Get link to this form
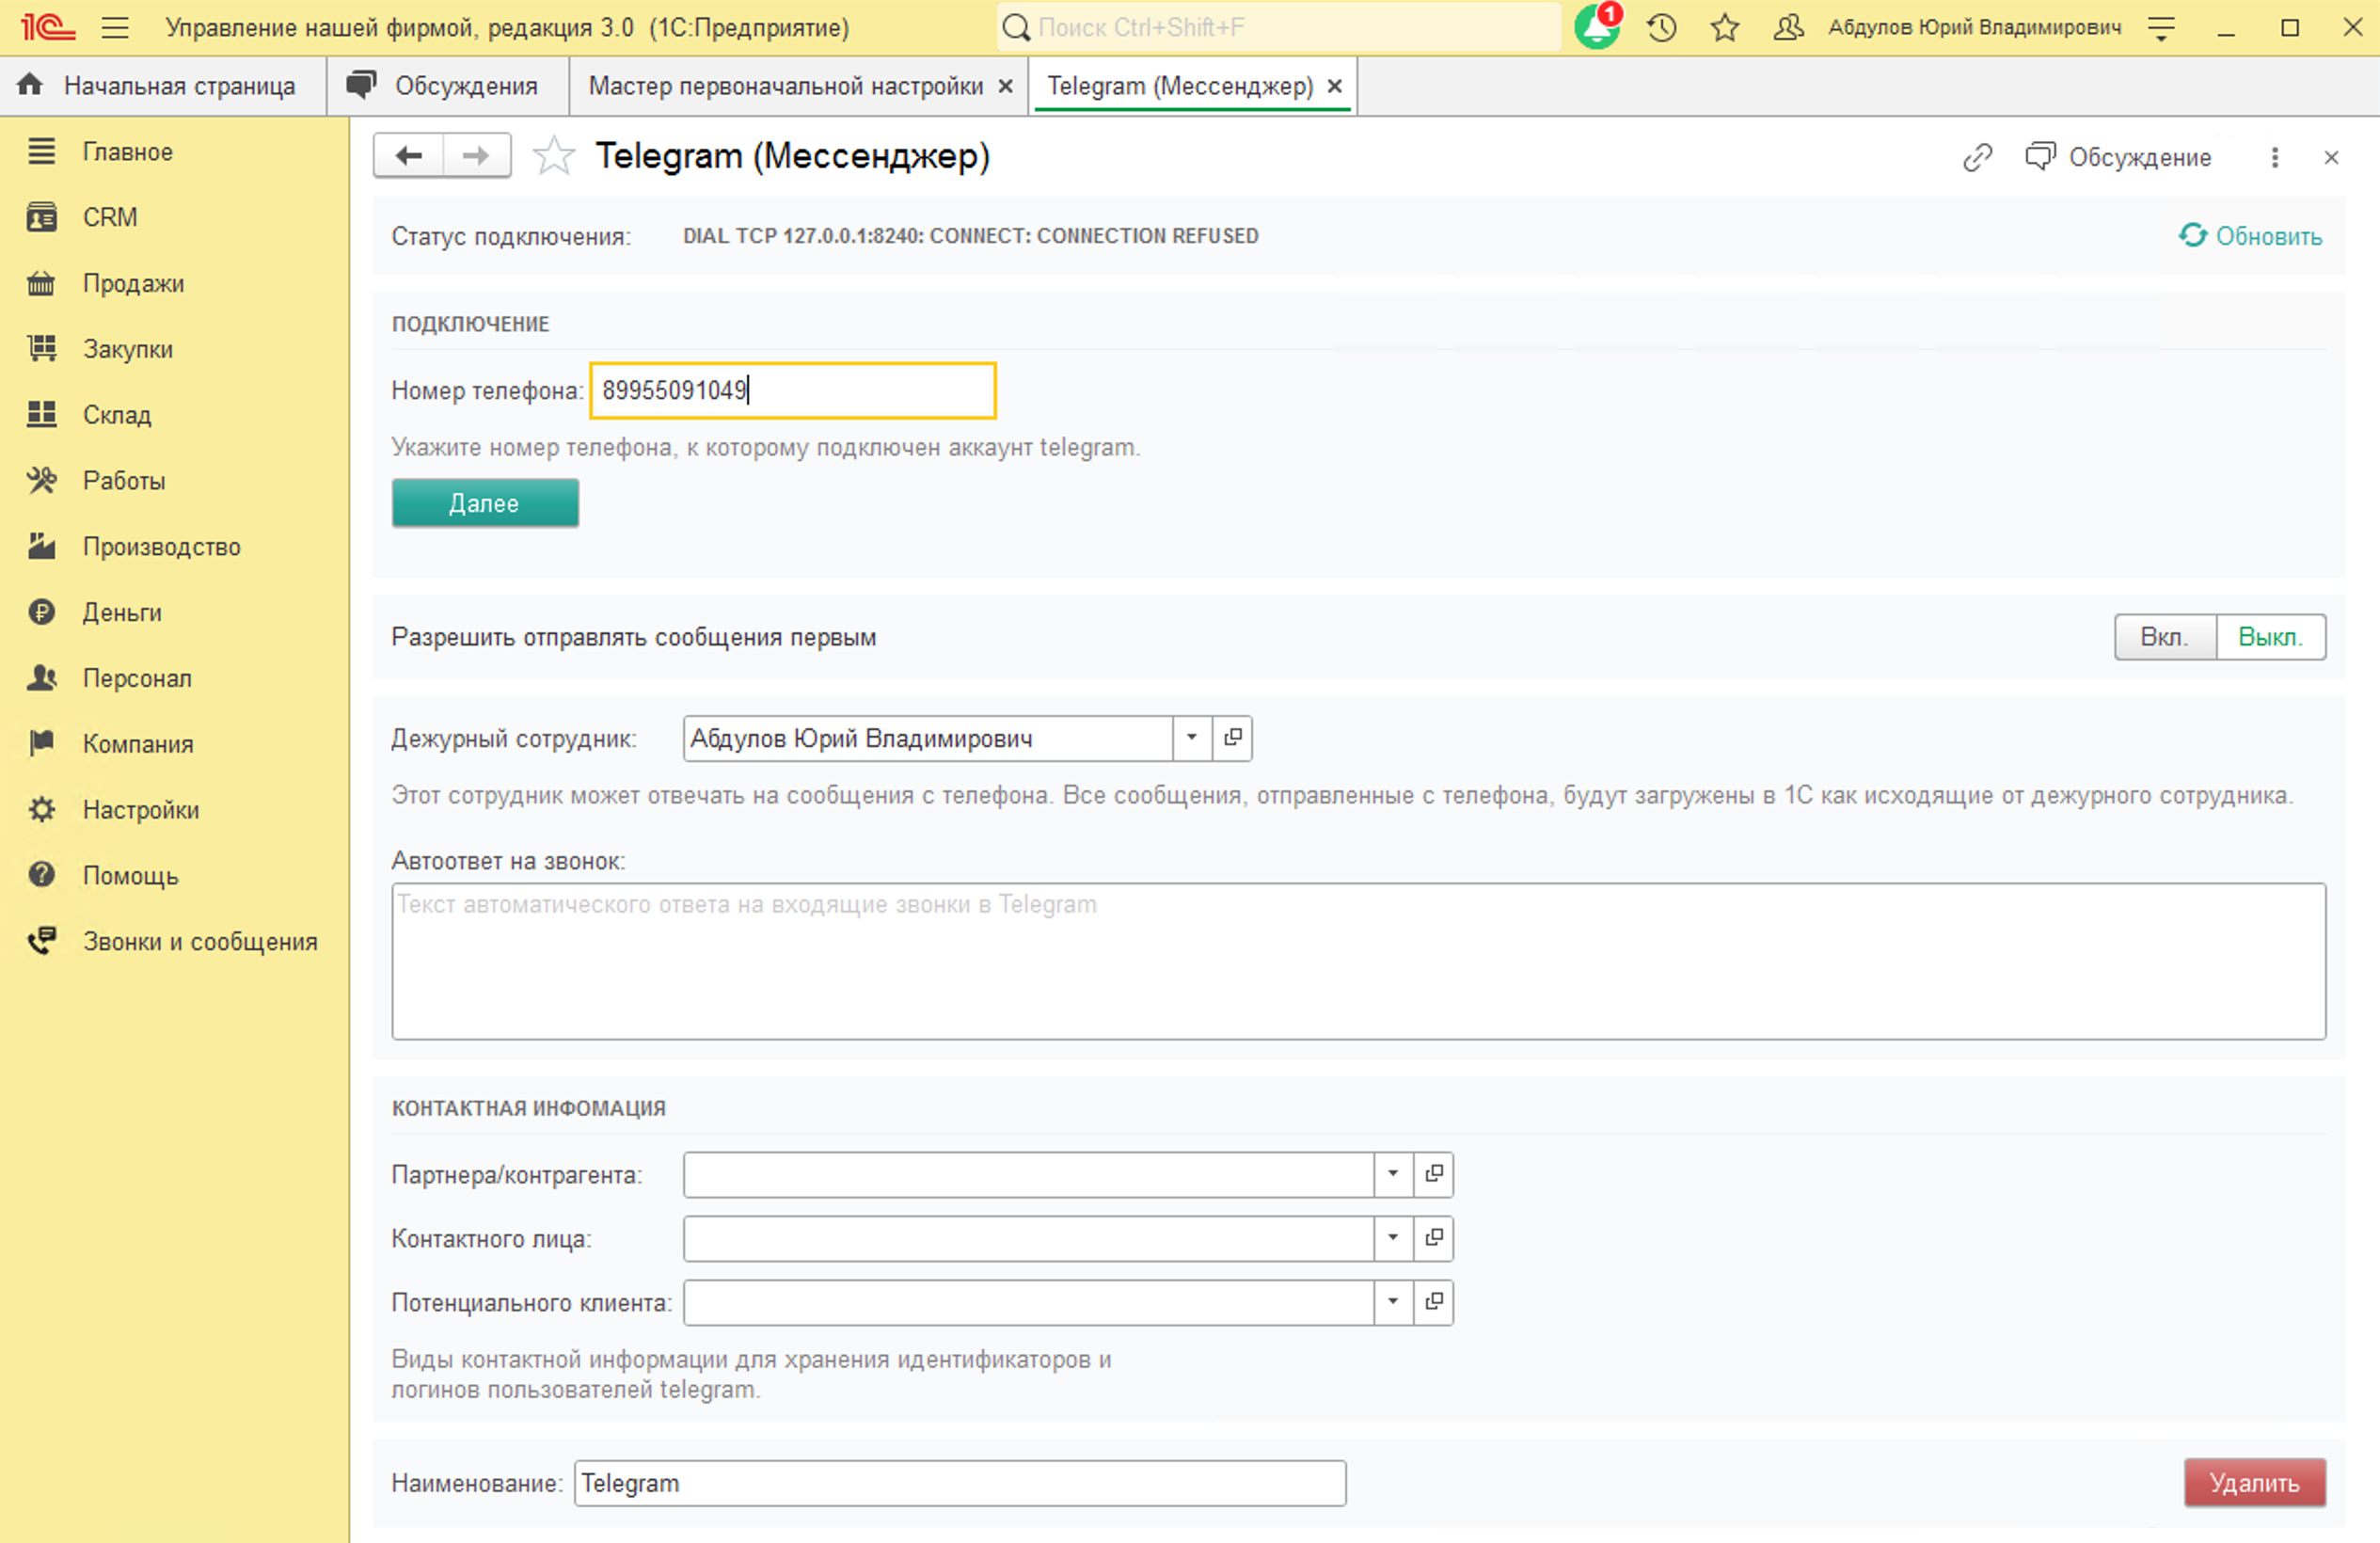This screenshot has width=2380, height=1543. click(x=1977, y=157)
